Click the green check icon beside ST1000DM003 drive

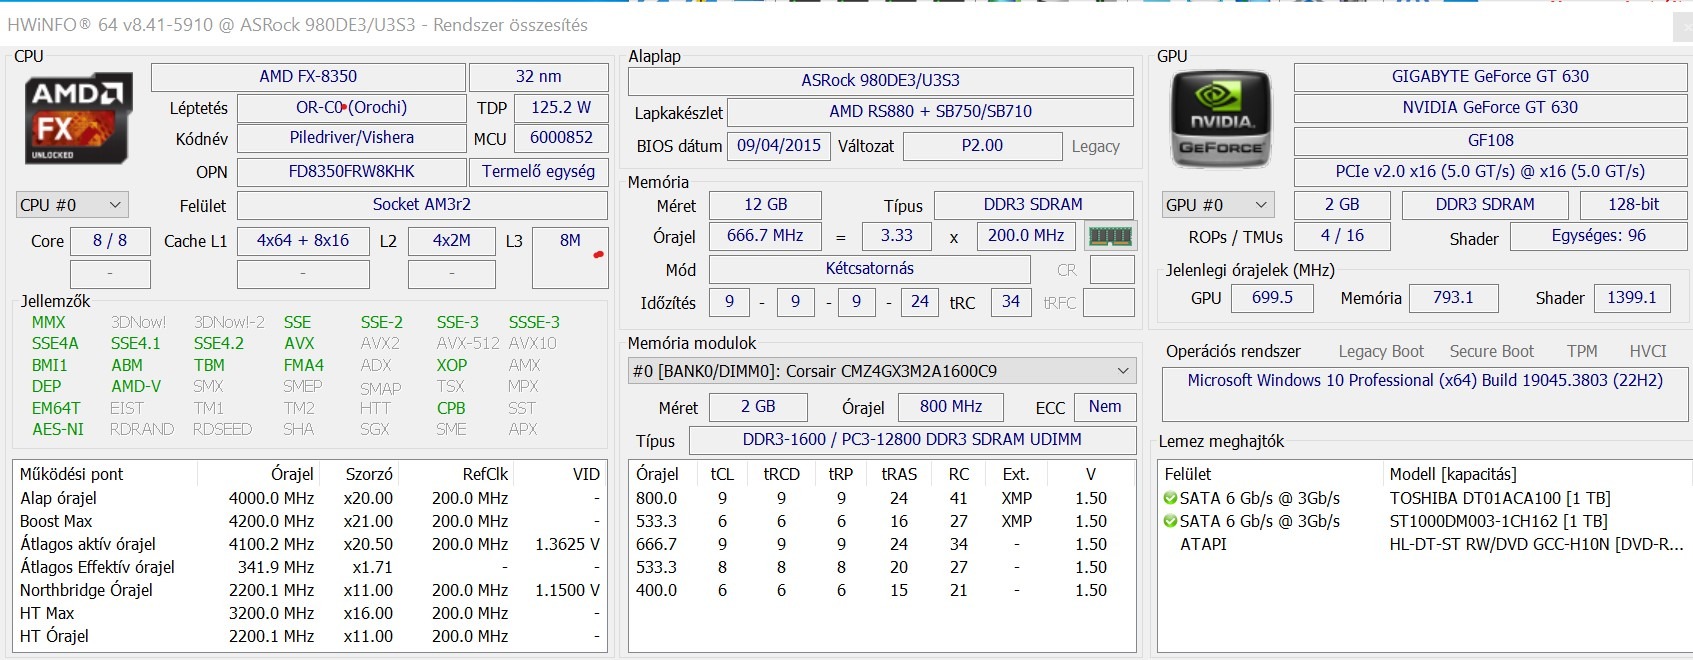tap(1170, 521)
